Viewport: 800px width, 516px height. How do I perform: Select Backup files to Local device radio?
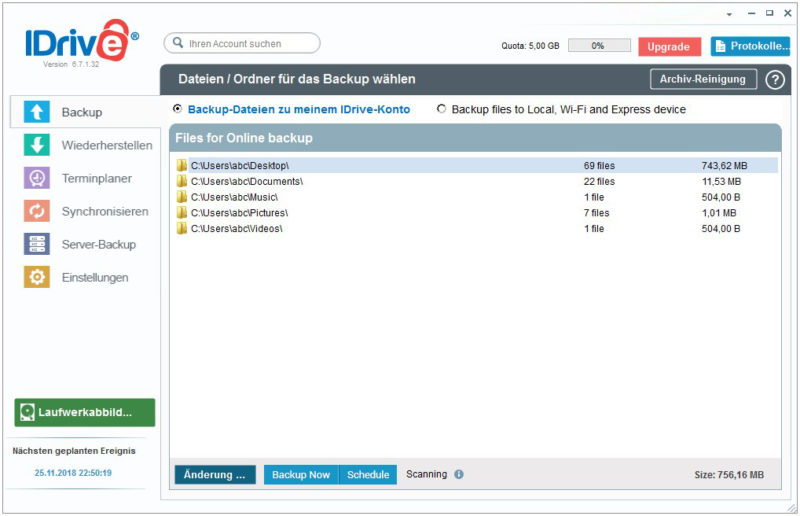coord(441,109)
